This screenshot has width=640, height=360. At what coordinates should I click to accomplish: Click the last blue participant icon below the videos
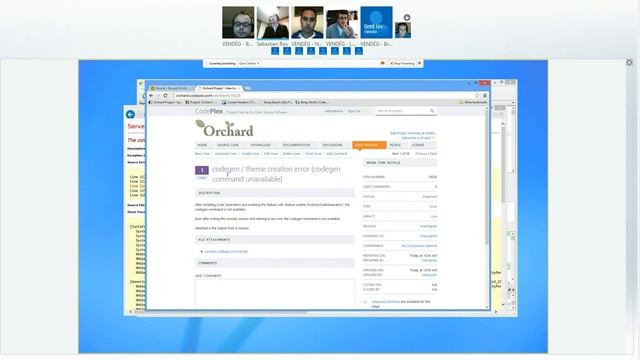coord(359,51)
